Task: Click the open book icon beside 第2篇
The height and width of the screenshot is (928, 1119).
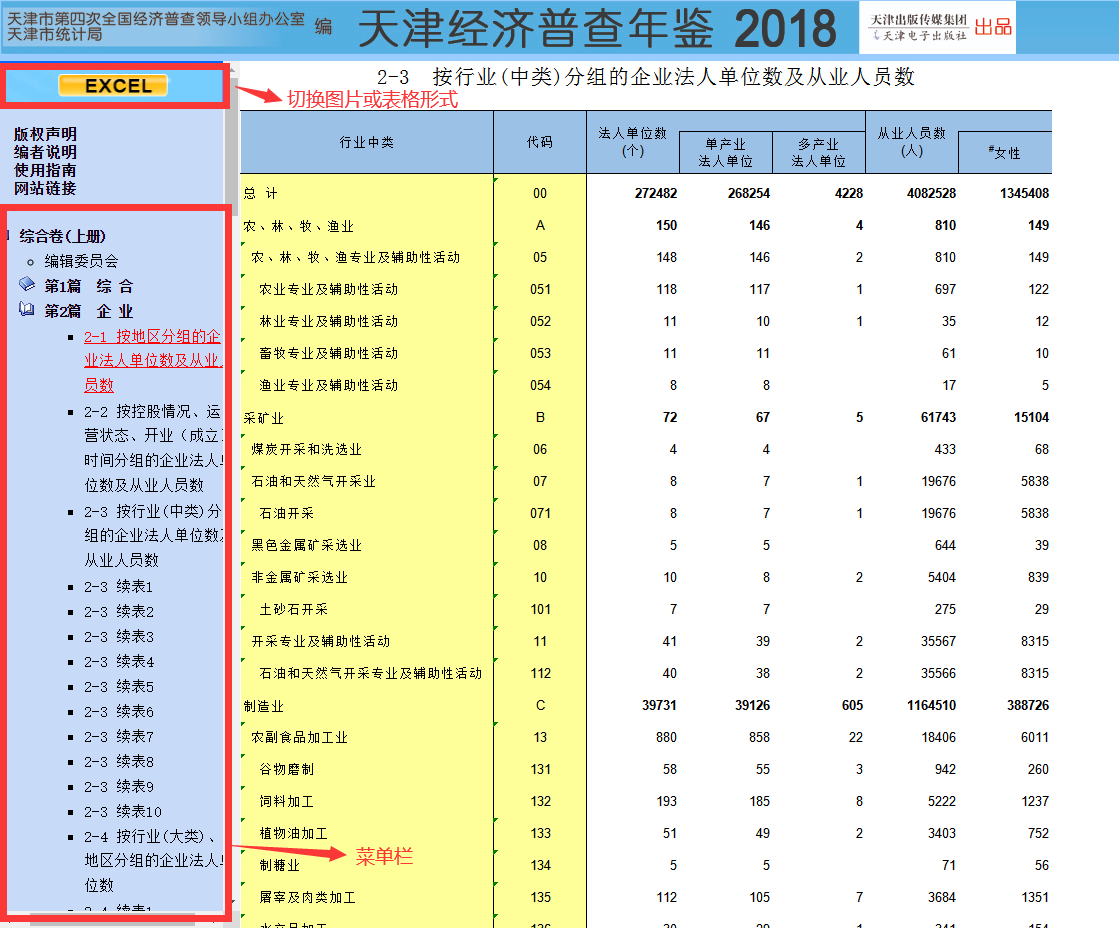Action: pos(26,310)
